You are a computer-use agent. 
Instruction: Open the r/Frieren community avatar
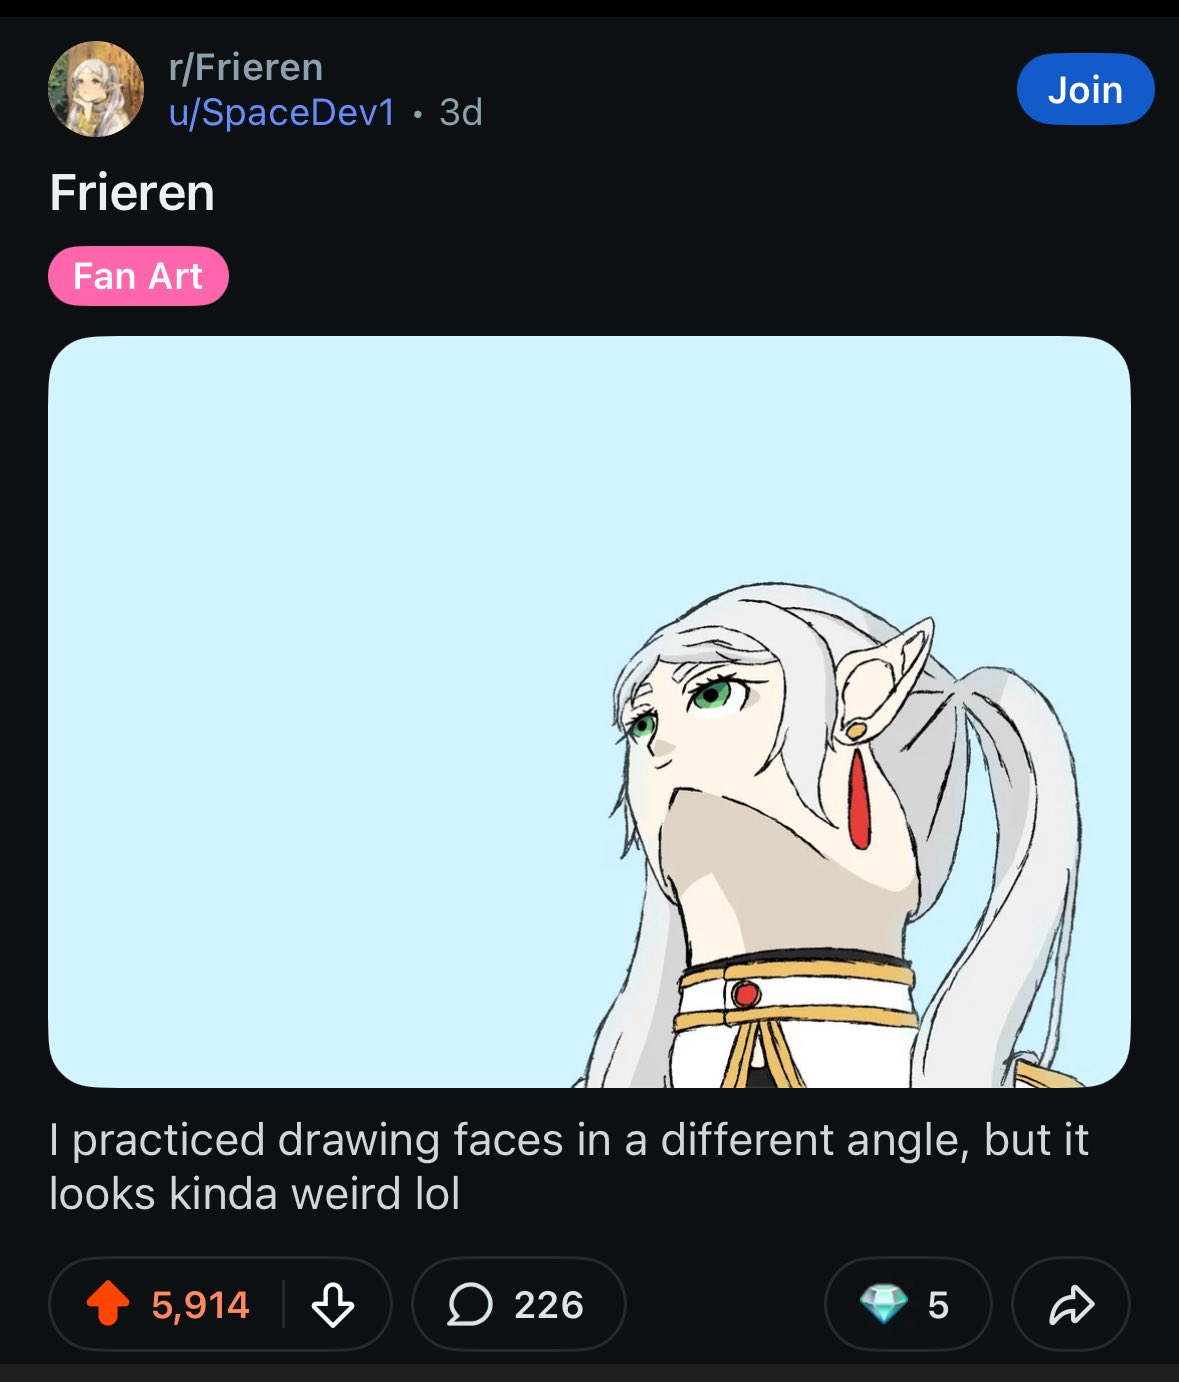(96, 89)
